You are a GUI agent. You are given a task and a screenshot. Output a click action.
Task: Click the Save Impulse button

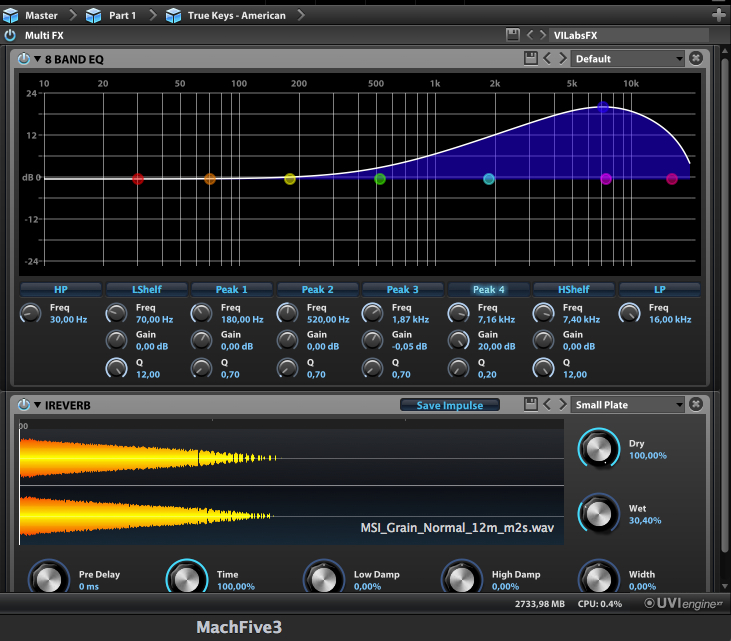click(x=450, y=405)
